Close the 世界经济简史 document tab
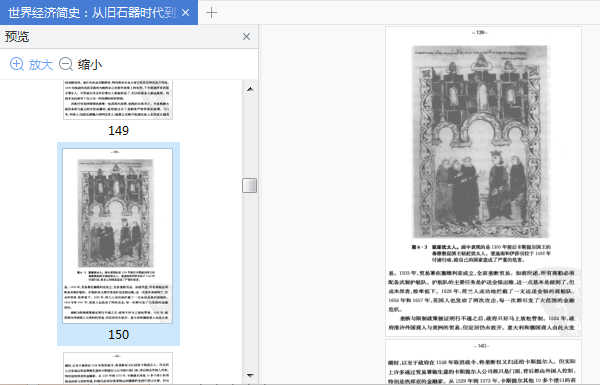600x385 pixels. 186,13
